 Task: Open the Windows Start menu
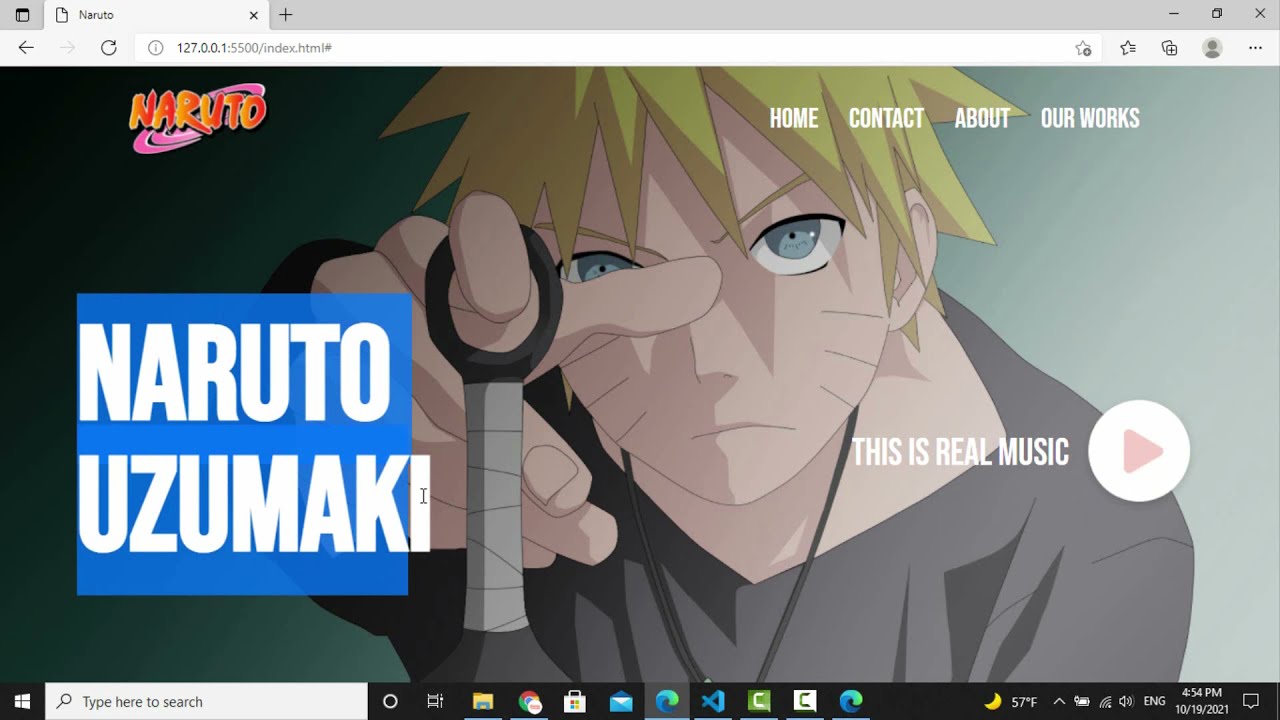(22, 701)
